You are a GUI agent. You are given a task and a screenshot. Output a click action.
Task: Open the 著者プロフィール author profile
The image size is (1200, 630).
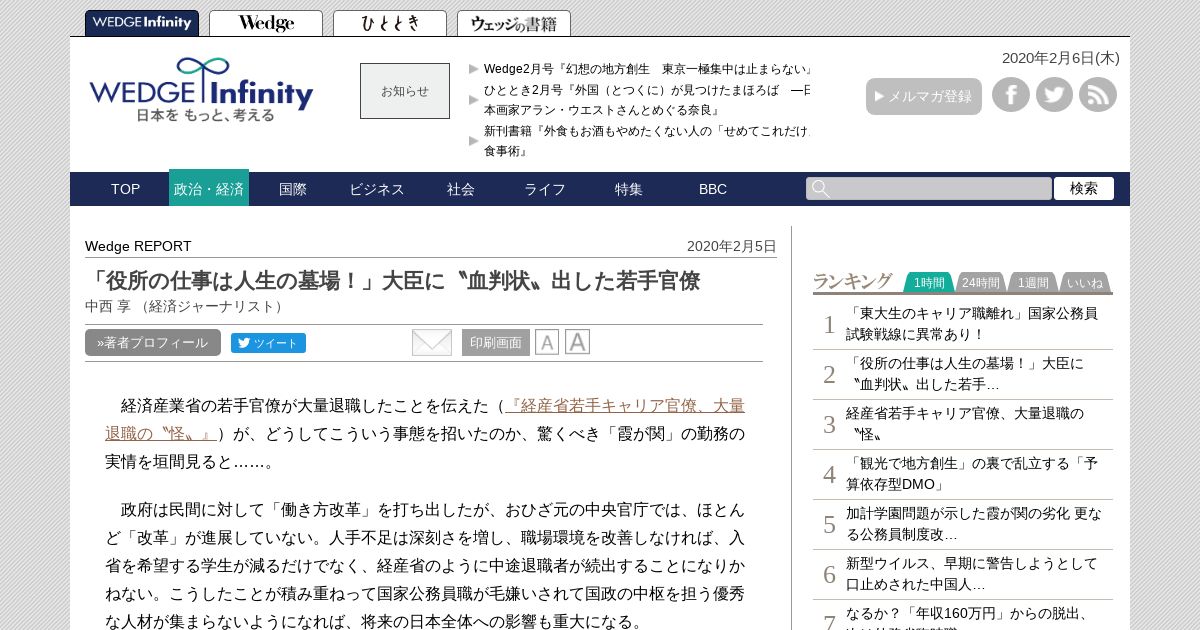(153, 342)
